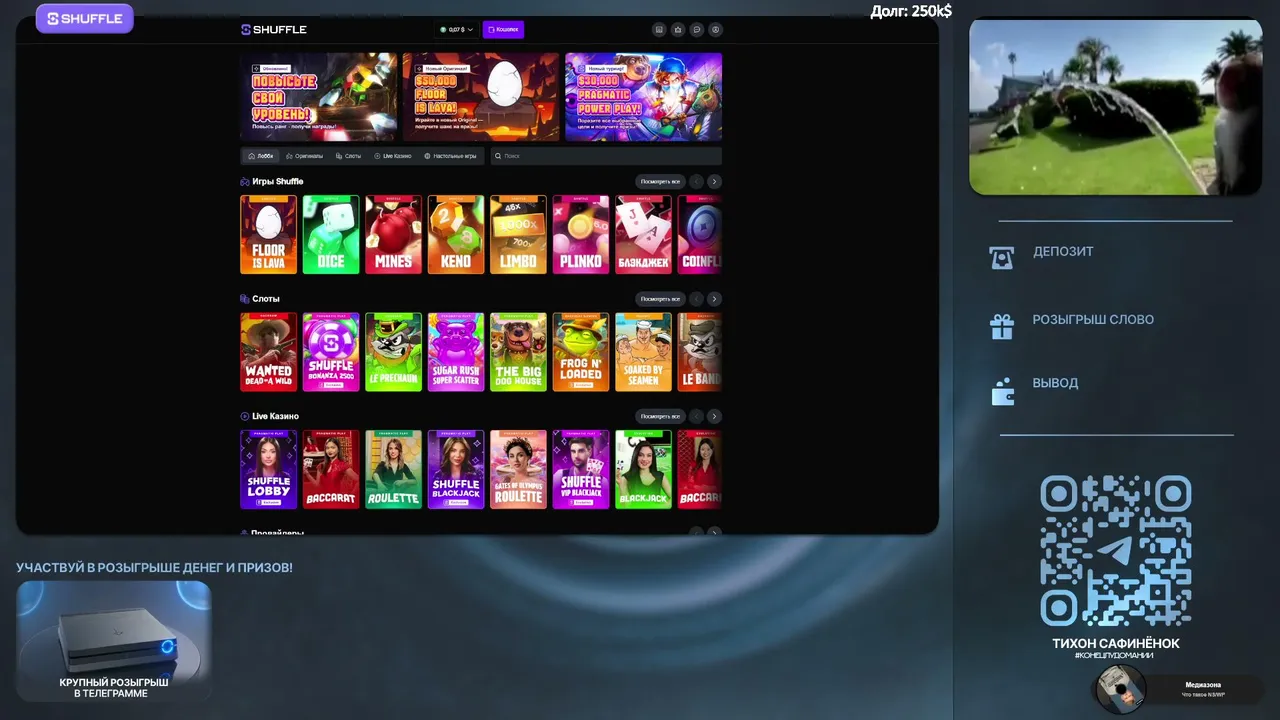The image size is (1280, 720).
Task: Open the gift rewards icon in the header
Action: (678, 30)
